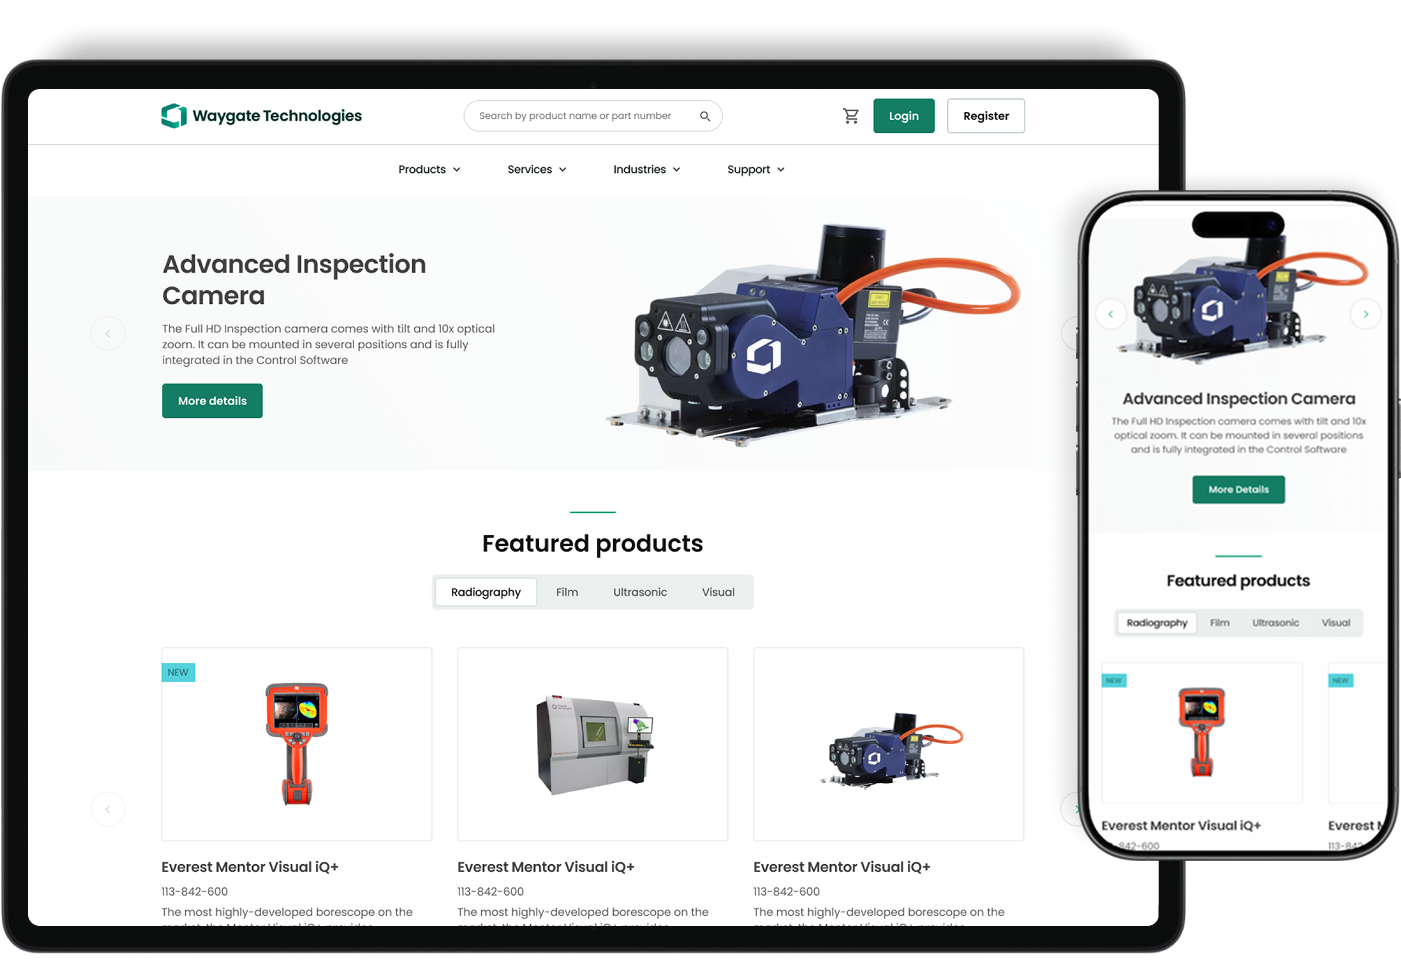Open the first Everest Mentor Visual iQ+ title on tablet

coord(250,867)
